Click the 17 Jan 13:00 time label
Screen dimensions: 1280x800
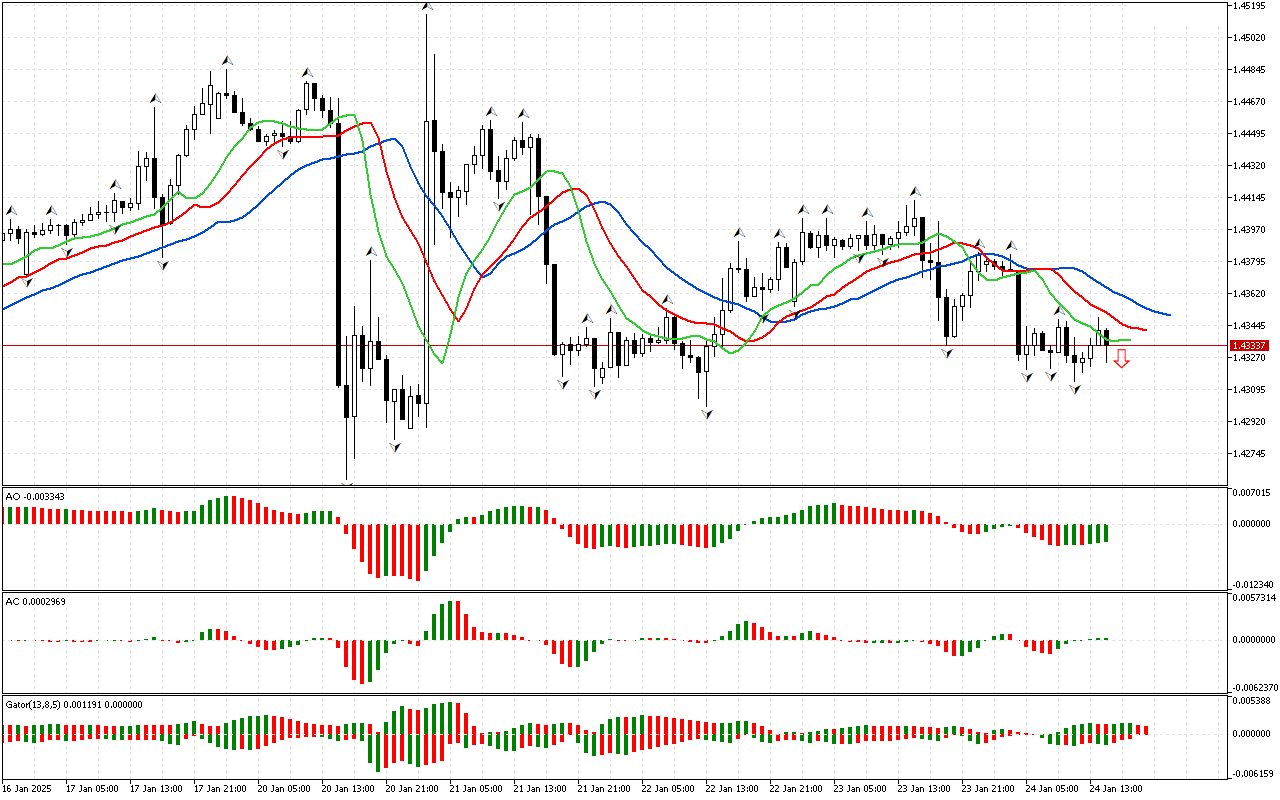coord(157,788)
